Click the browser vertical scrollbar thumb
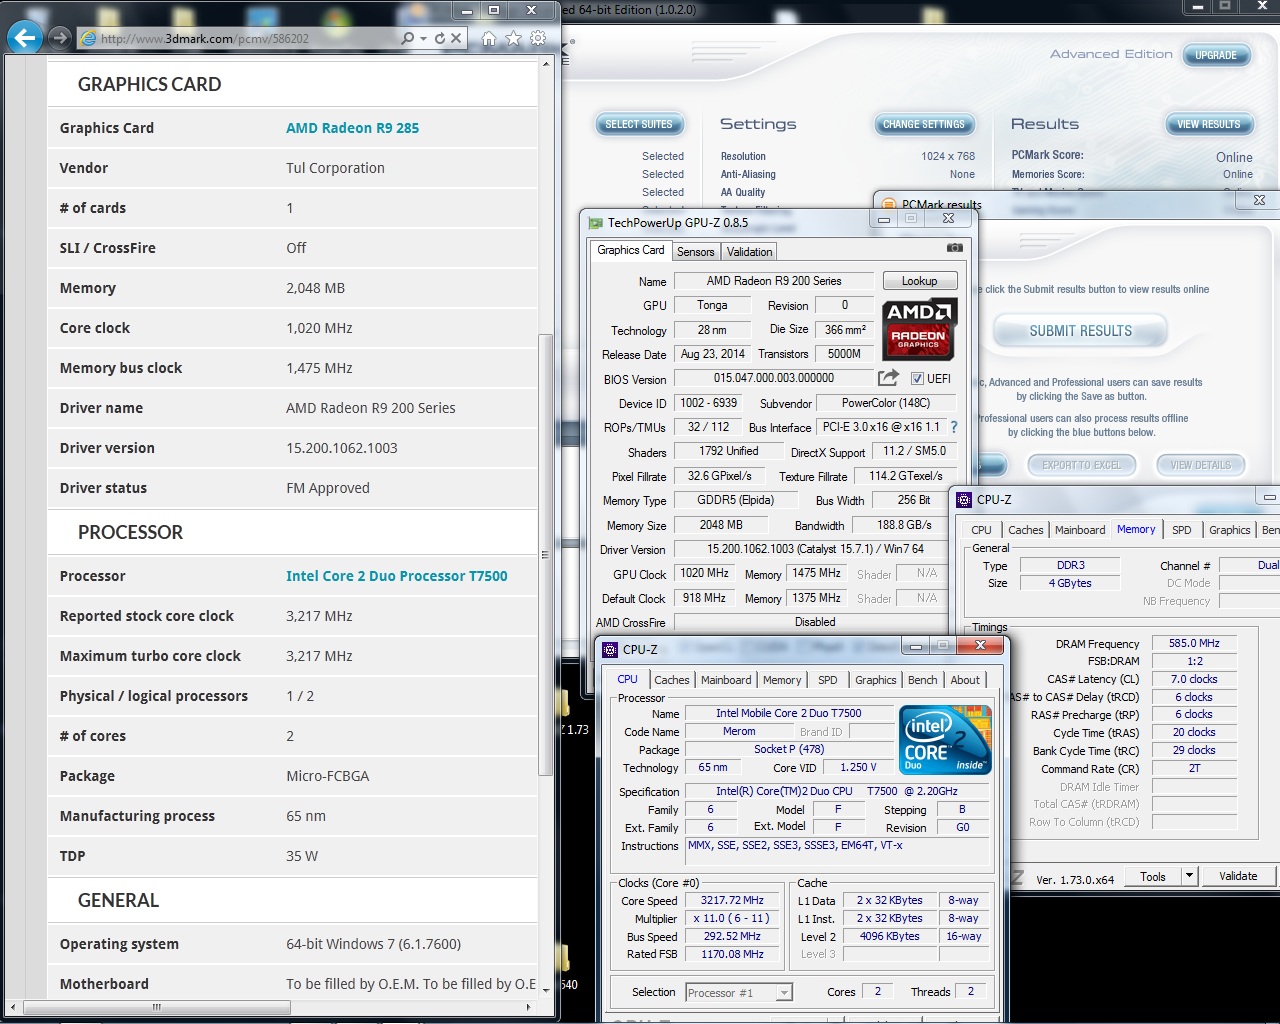Image resolution: width=1280 pixels, height=1024 pixels. point(545,555)
